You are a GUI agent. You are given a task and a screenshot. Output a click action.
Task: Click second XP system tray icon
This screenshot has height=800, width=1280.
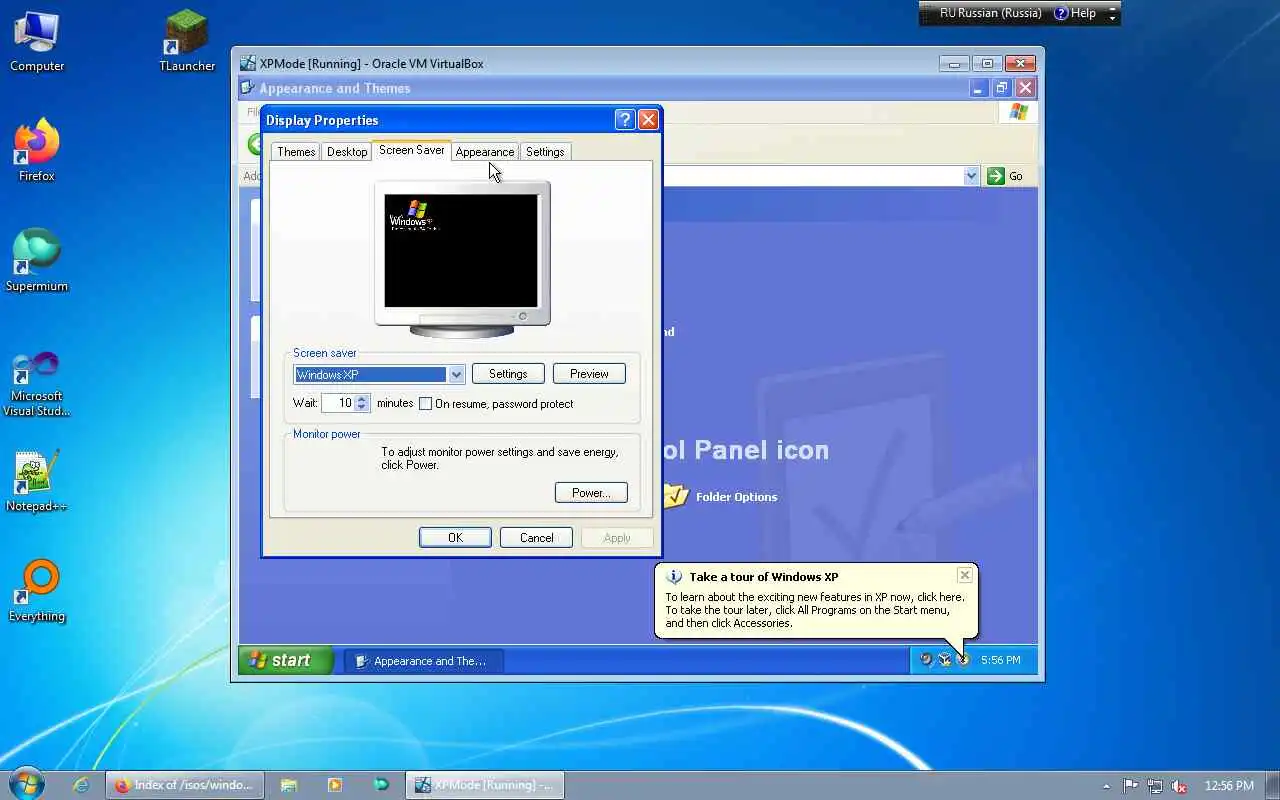(x=944, y=660)
